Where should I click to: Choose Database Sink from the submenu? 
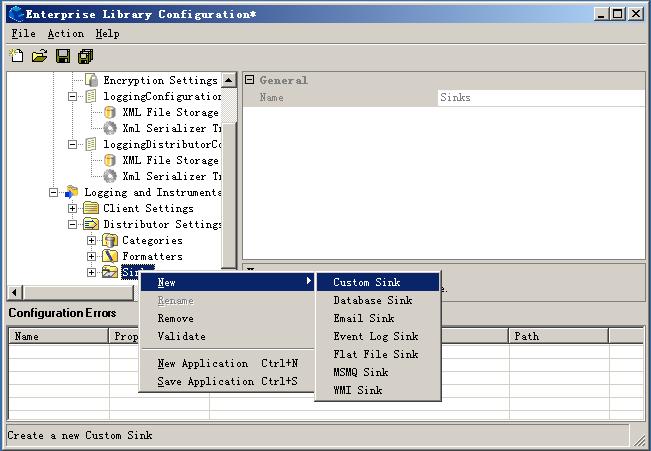coord(372,300)
